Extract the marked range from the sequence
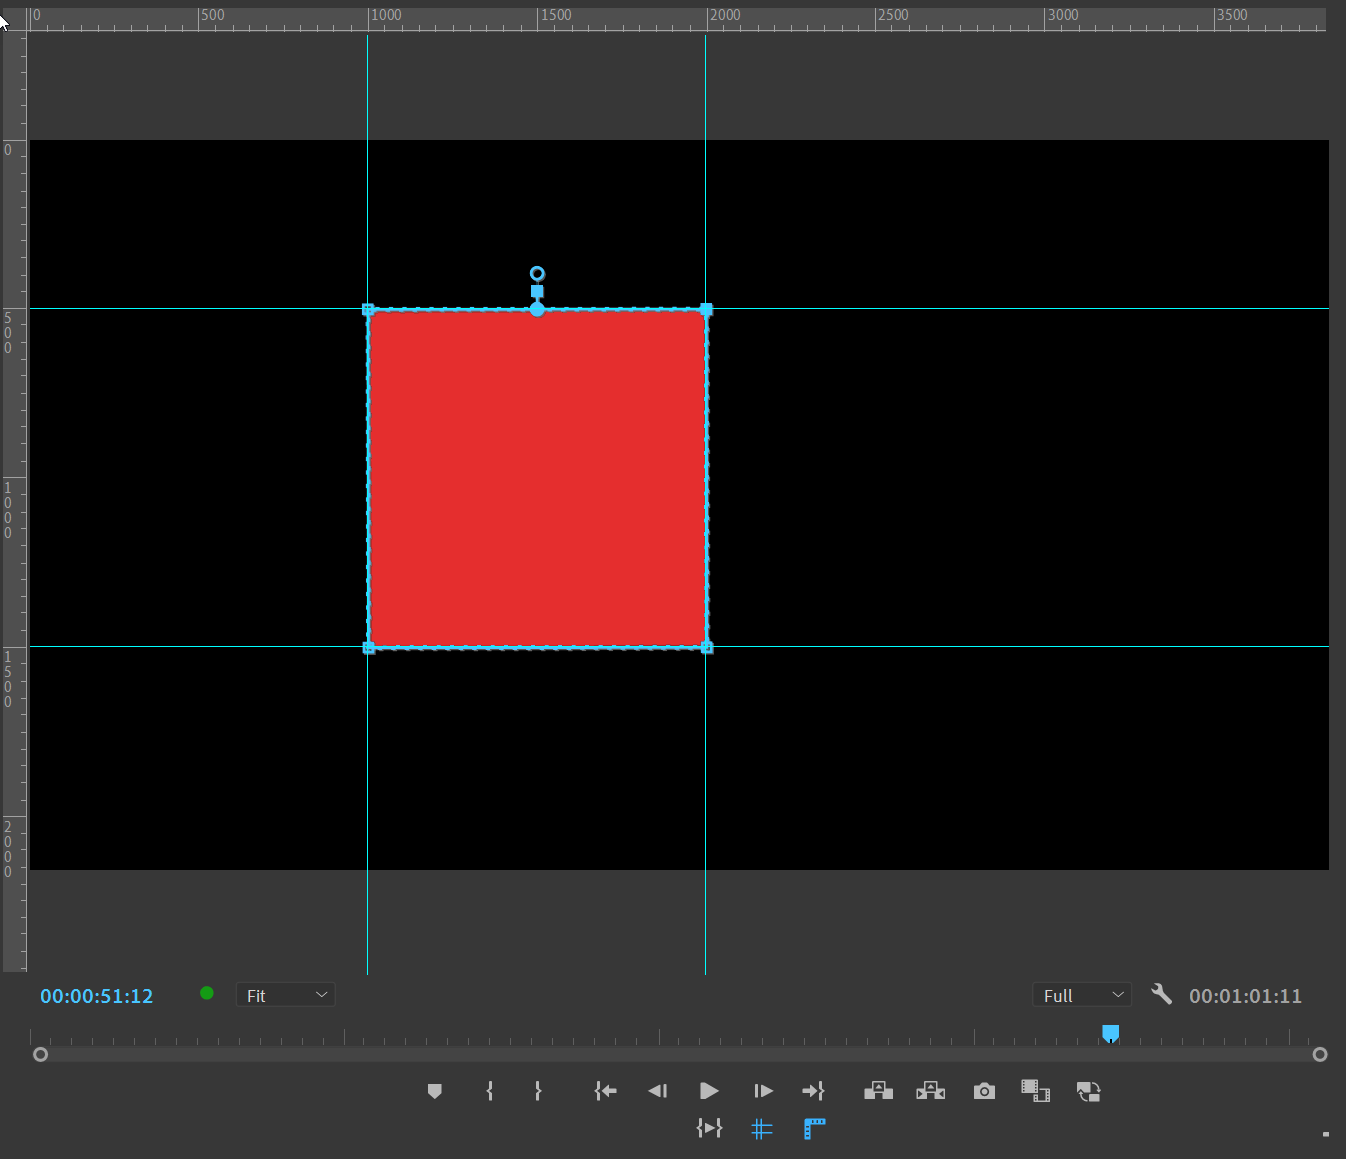 tap(931, 1091)
